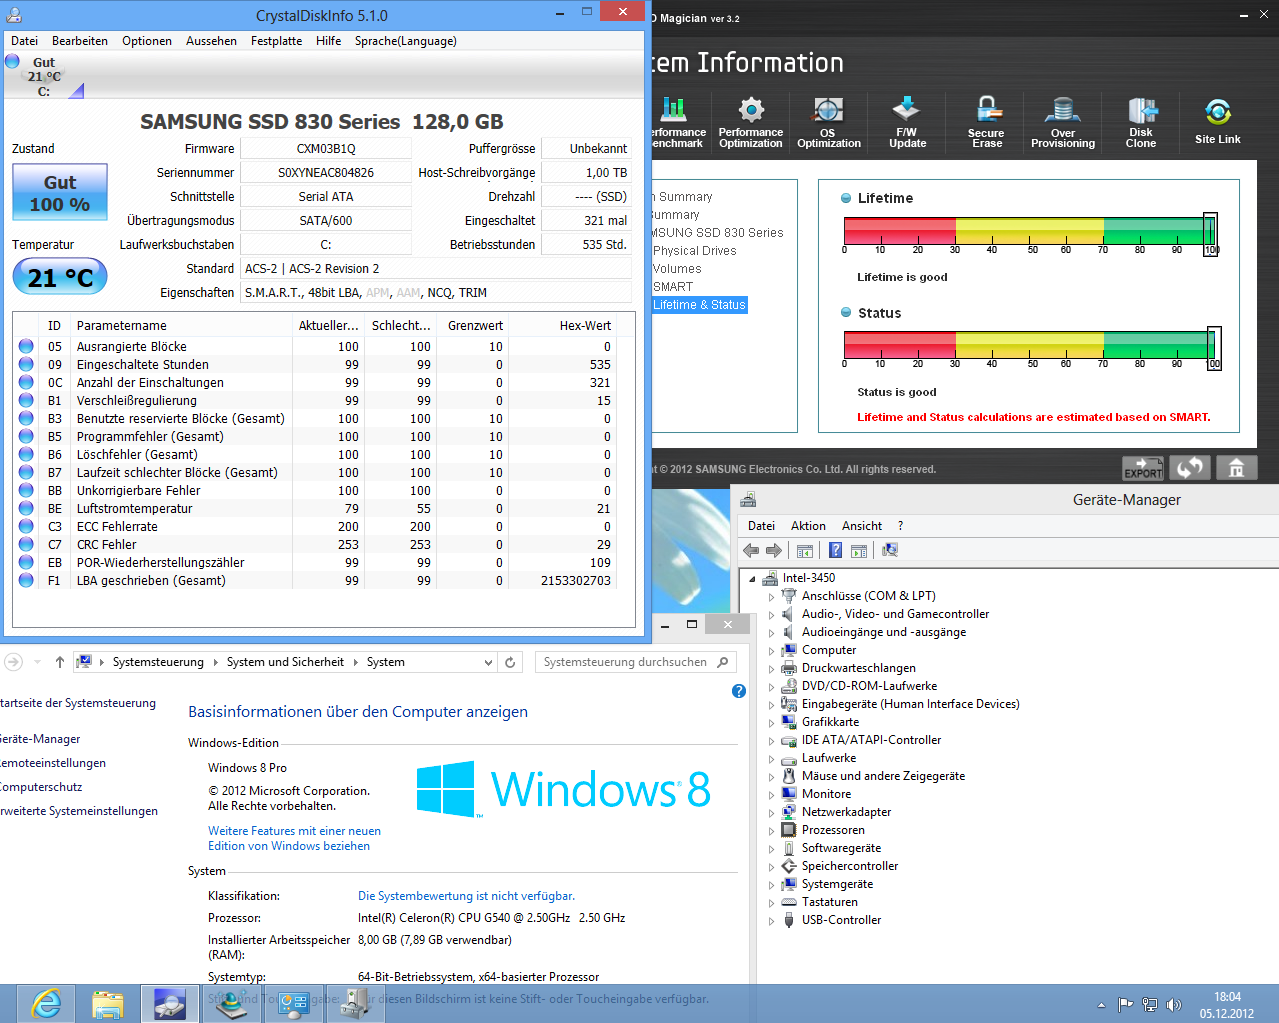Select SMART entry in Magician sidebar
The width and height of the screenshot is (1279, 1023).
click(673, 287)
